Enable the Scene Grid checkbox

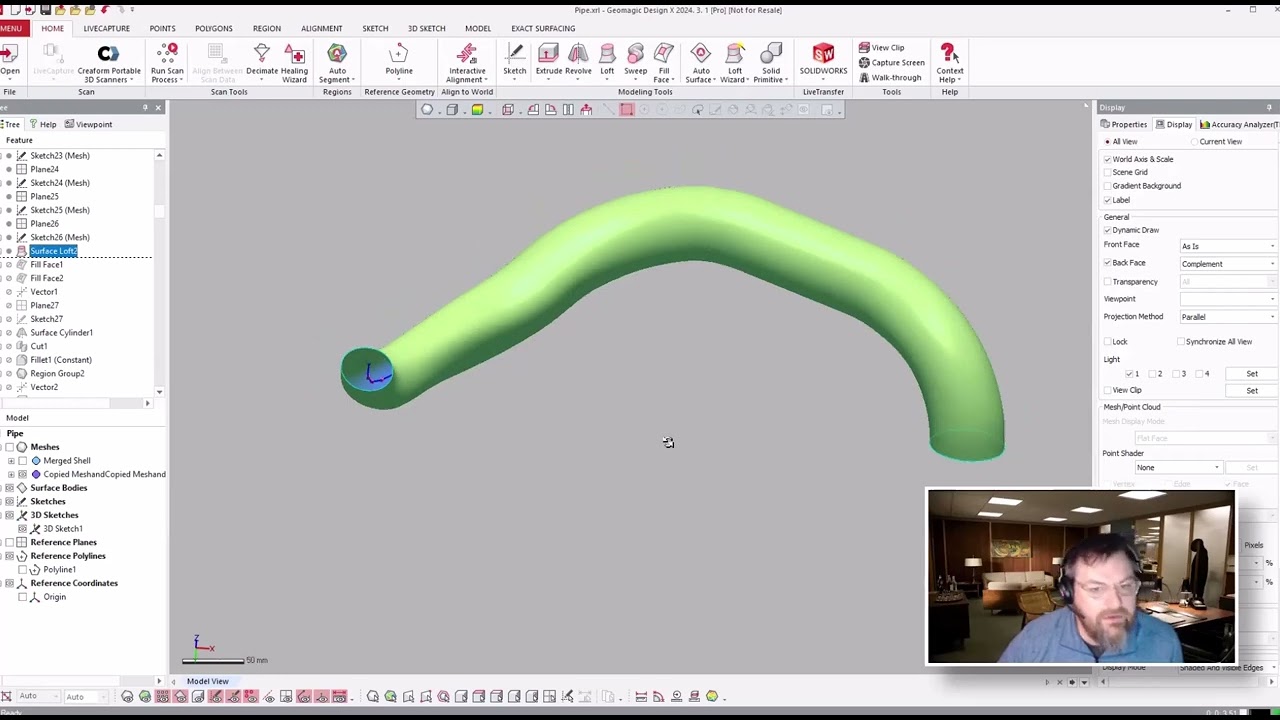tap(1108, 172)
